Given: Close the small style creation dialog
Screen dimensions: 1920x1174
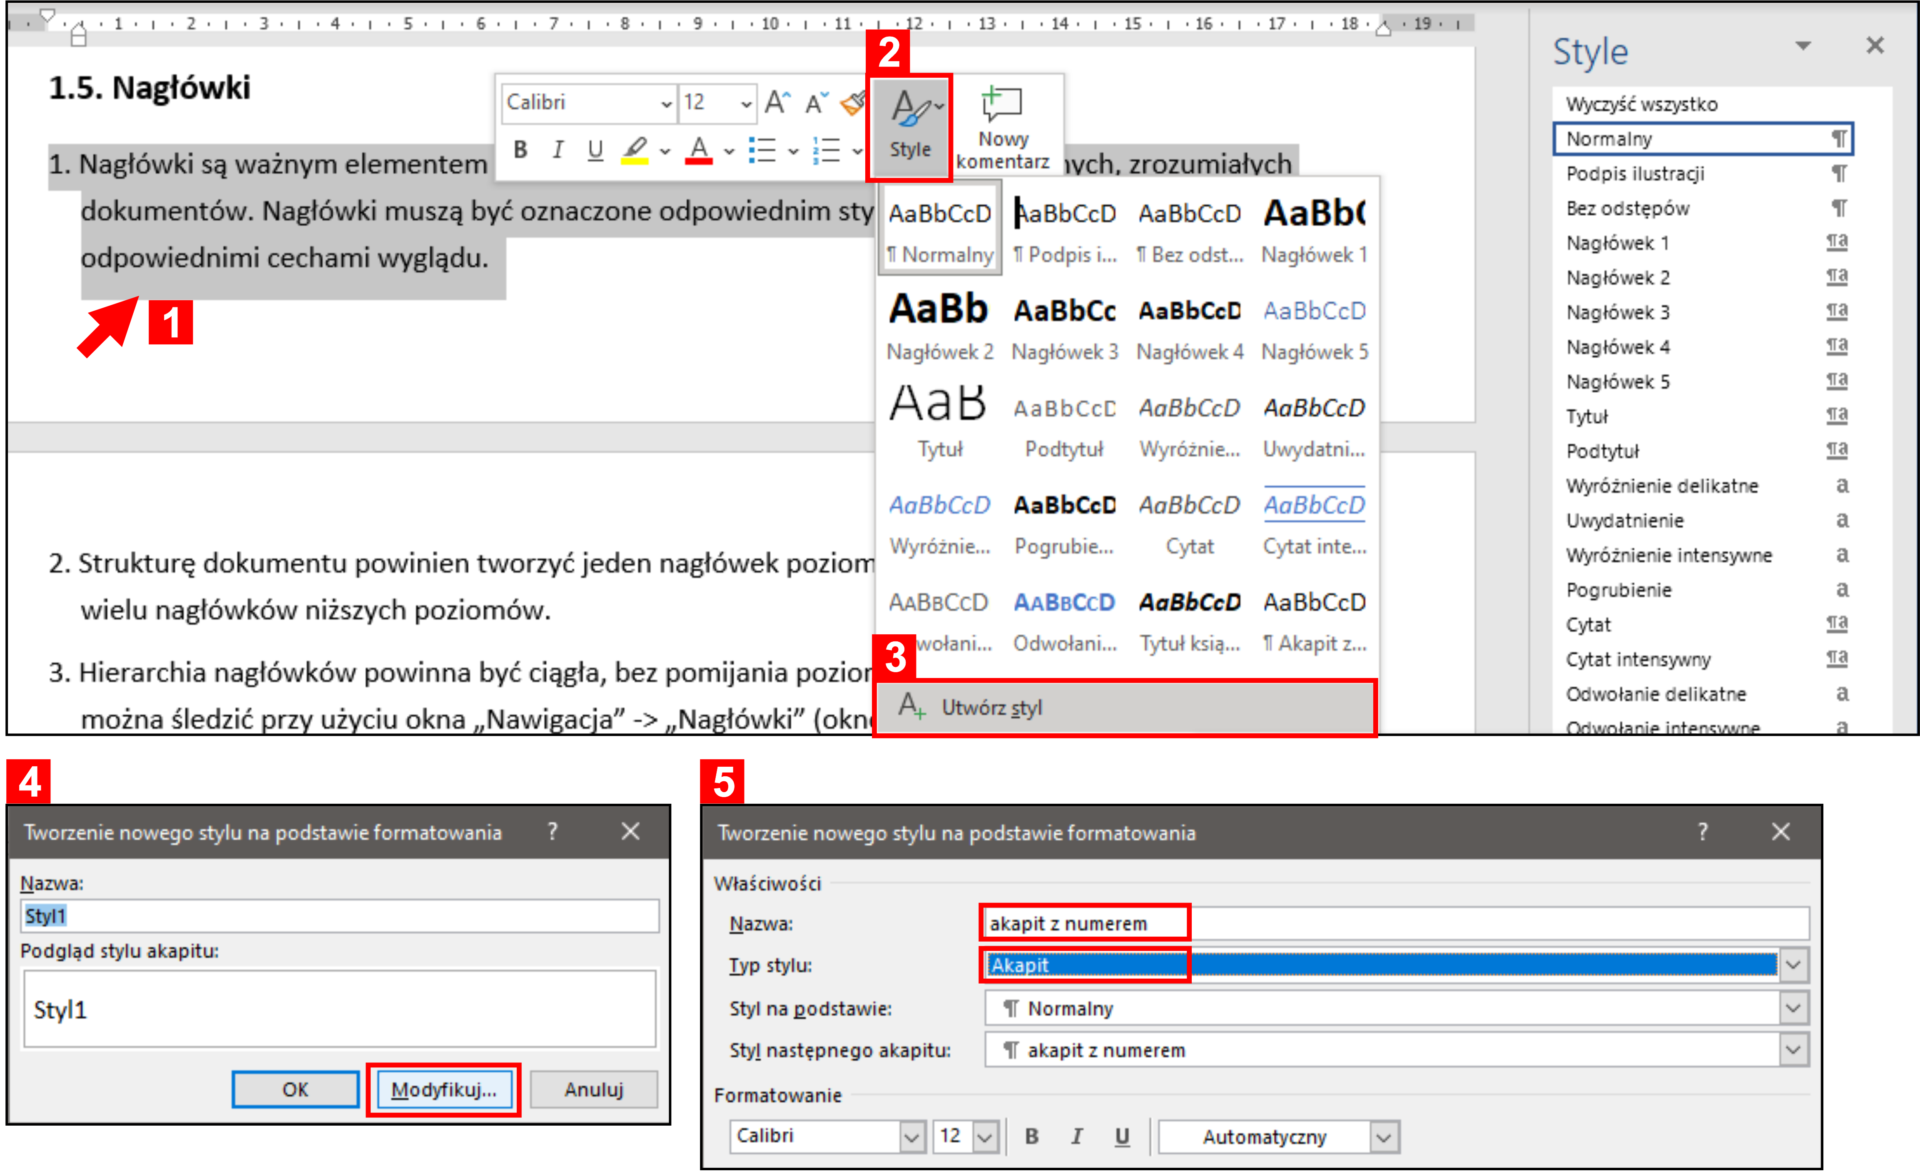Looking at the screenshot, I should 630,831.
